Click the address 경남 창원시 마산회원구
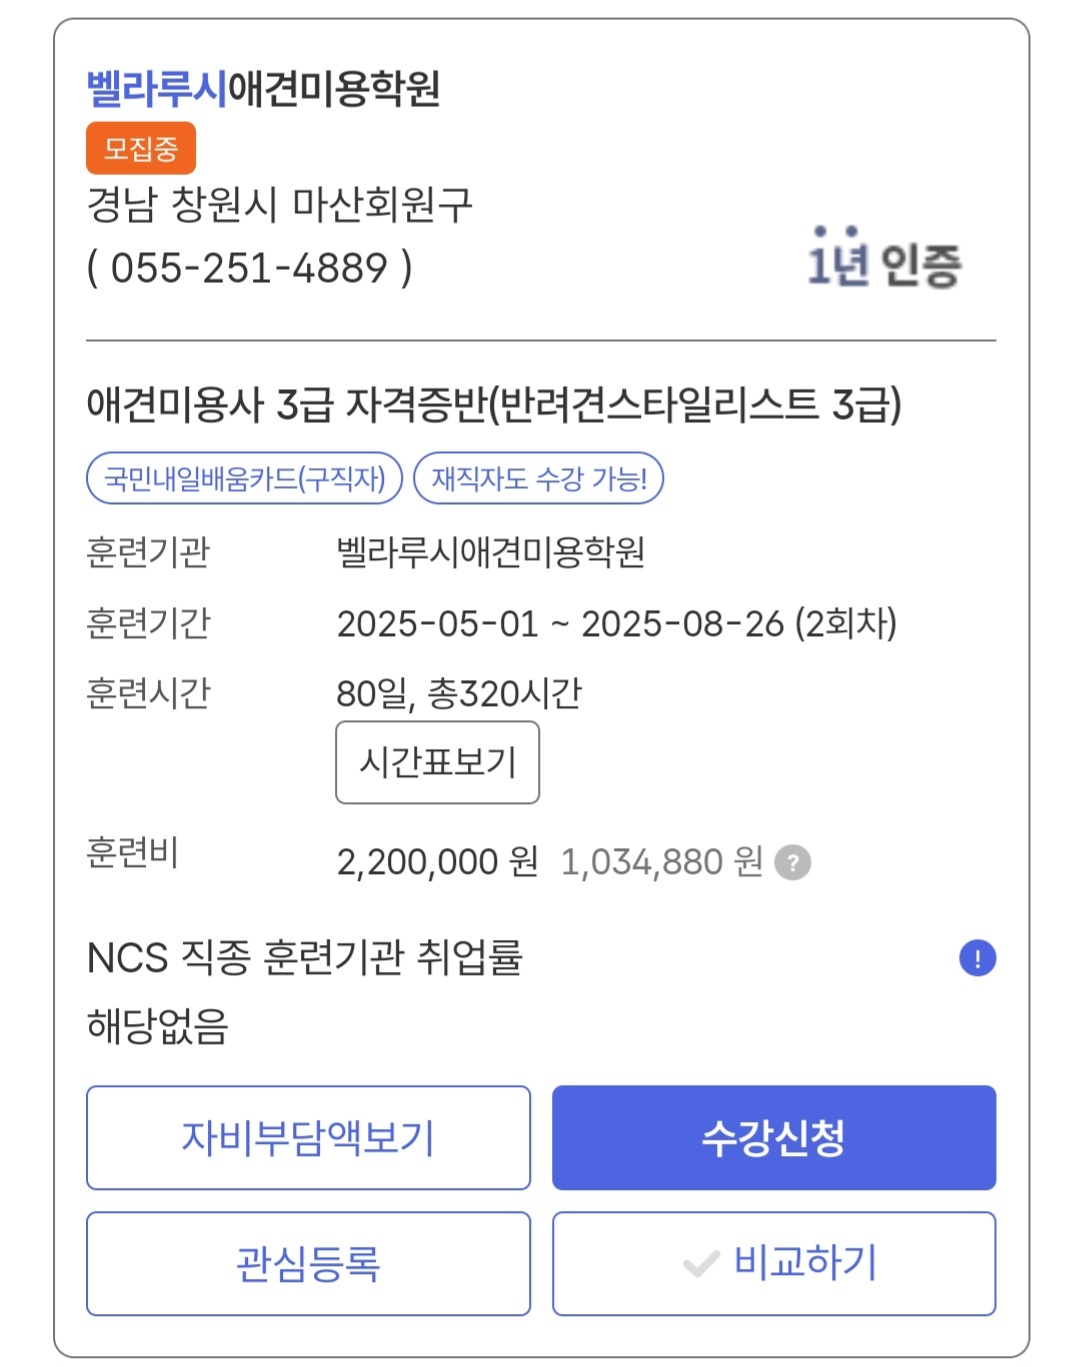This screenshot has height=1367, width=1075. (x=279, y=205)
